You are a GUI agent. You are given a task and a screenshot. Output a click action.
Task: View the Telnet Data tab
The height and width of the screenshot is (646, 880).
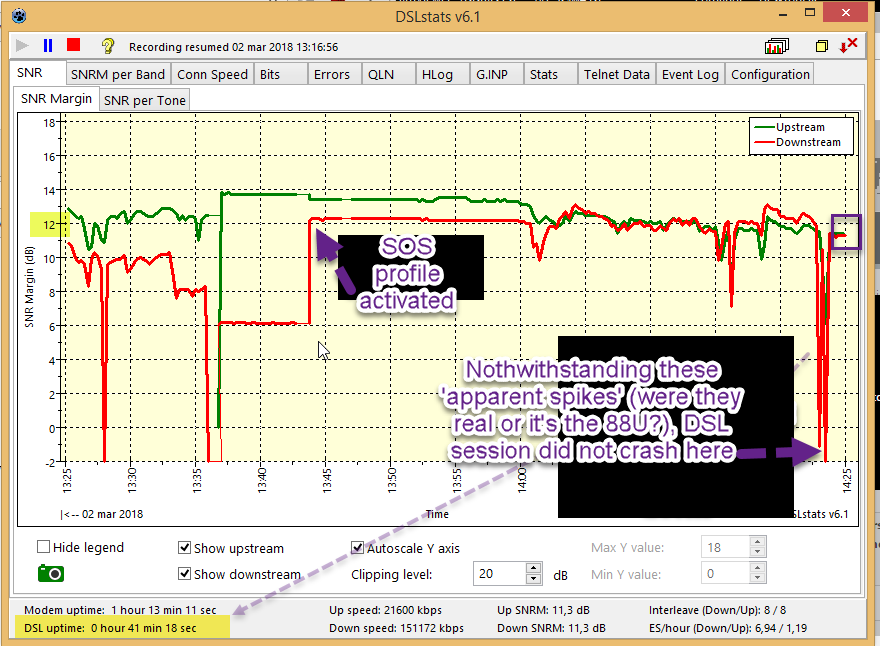click(616, 75)
